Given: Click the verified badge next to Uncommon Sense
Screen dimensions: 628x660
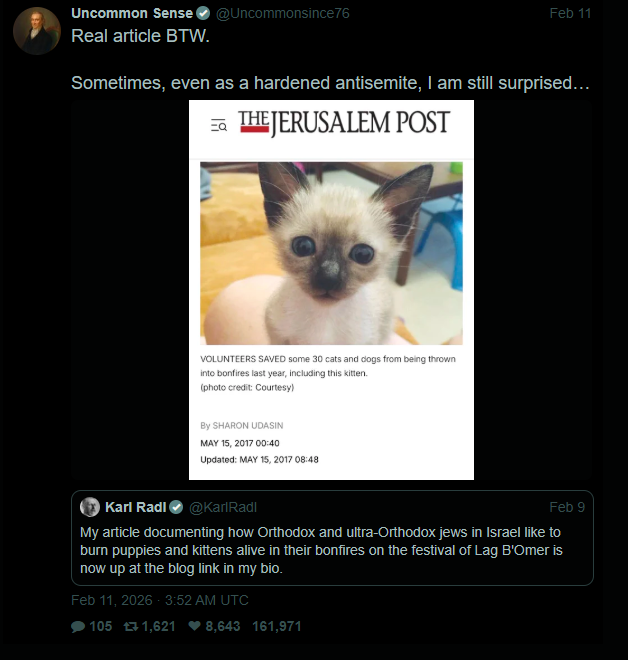Looking at the screenshot, I should click(x=203, y=14).
